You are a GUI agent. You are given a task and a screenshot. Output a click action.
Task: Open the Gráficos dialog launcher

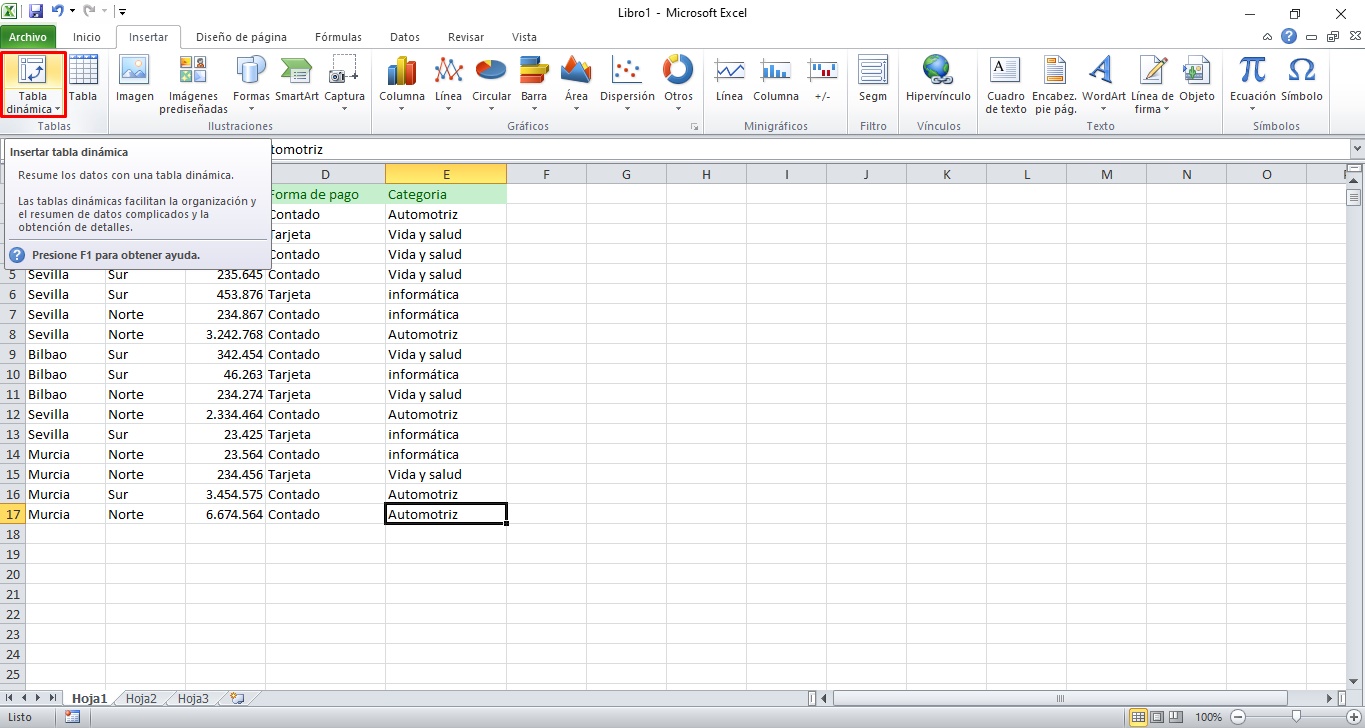694,128
